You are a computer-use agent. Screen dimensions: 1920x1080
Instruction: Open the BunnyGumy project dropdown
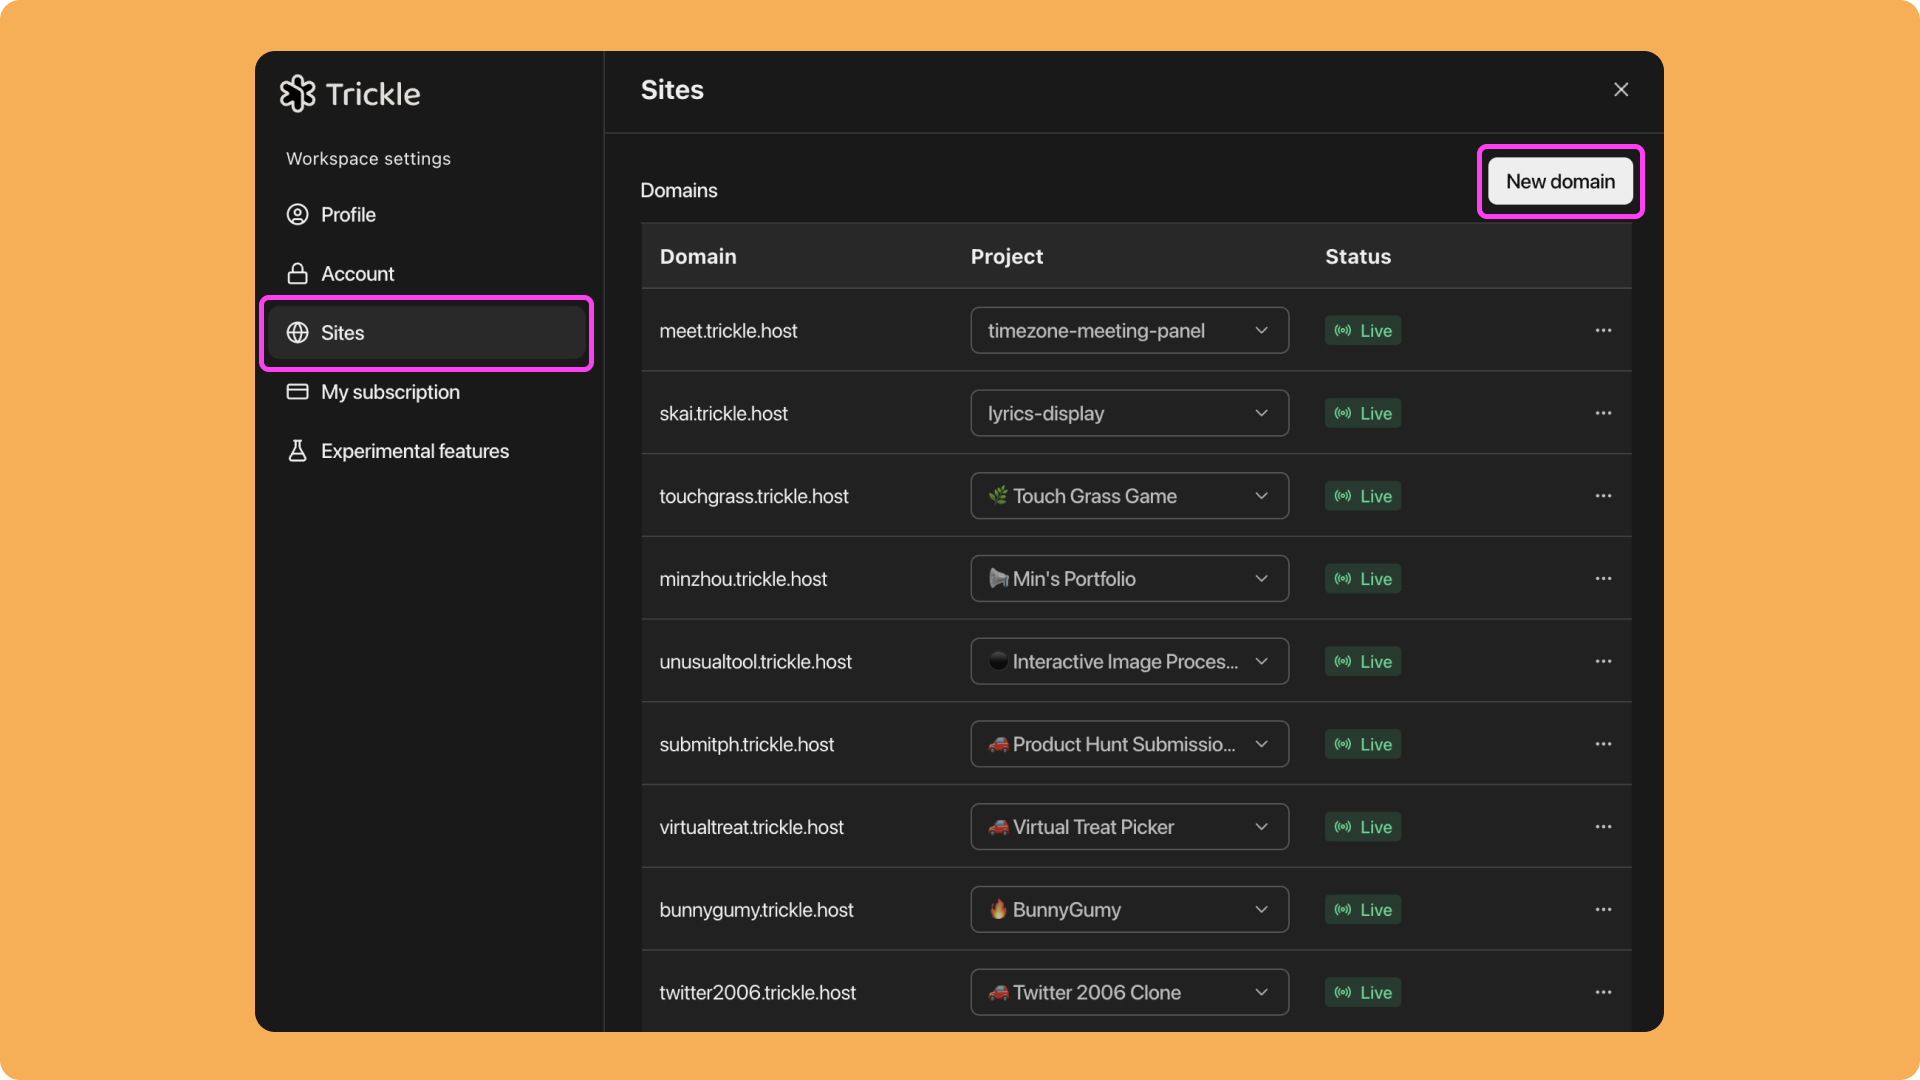point(1128,909)
